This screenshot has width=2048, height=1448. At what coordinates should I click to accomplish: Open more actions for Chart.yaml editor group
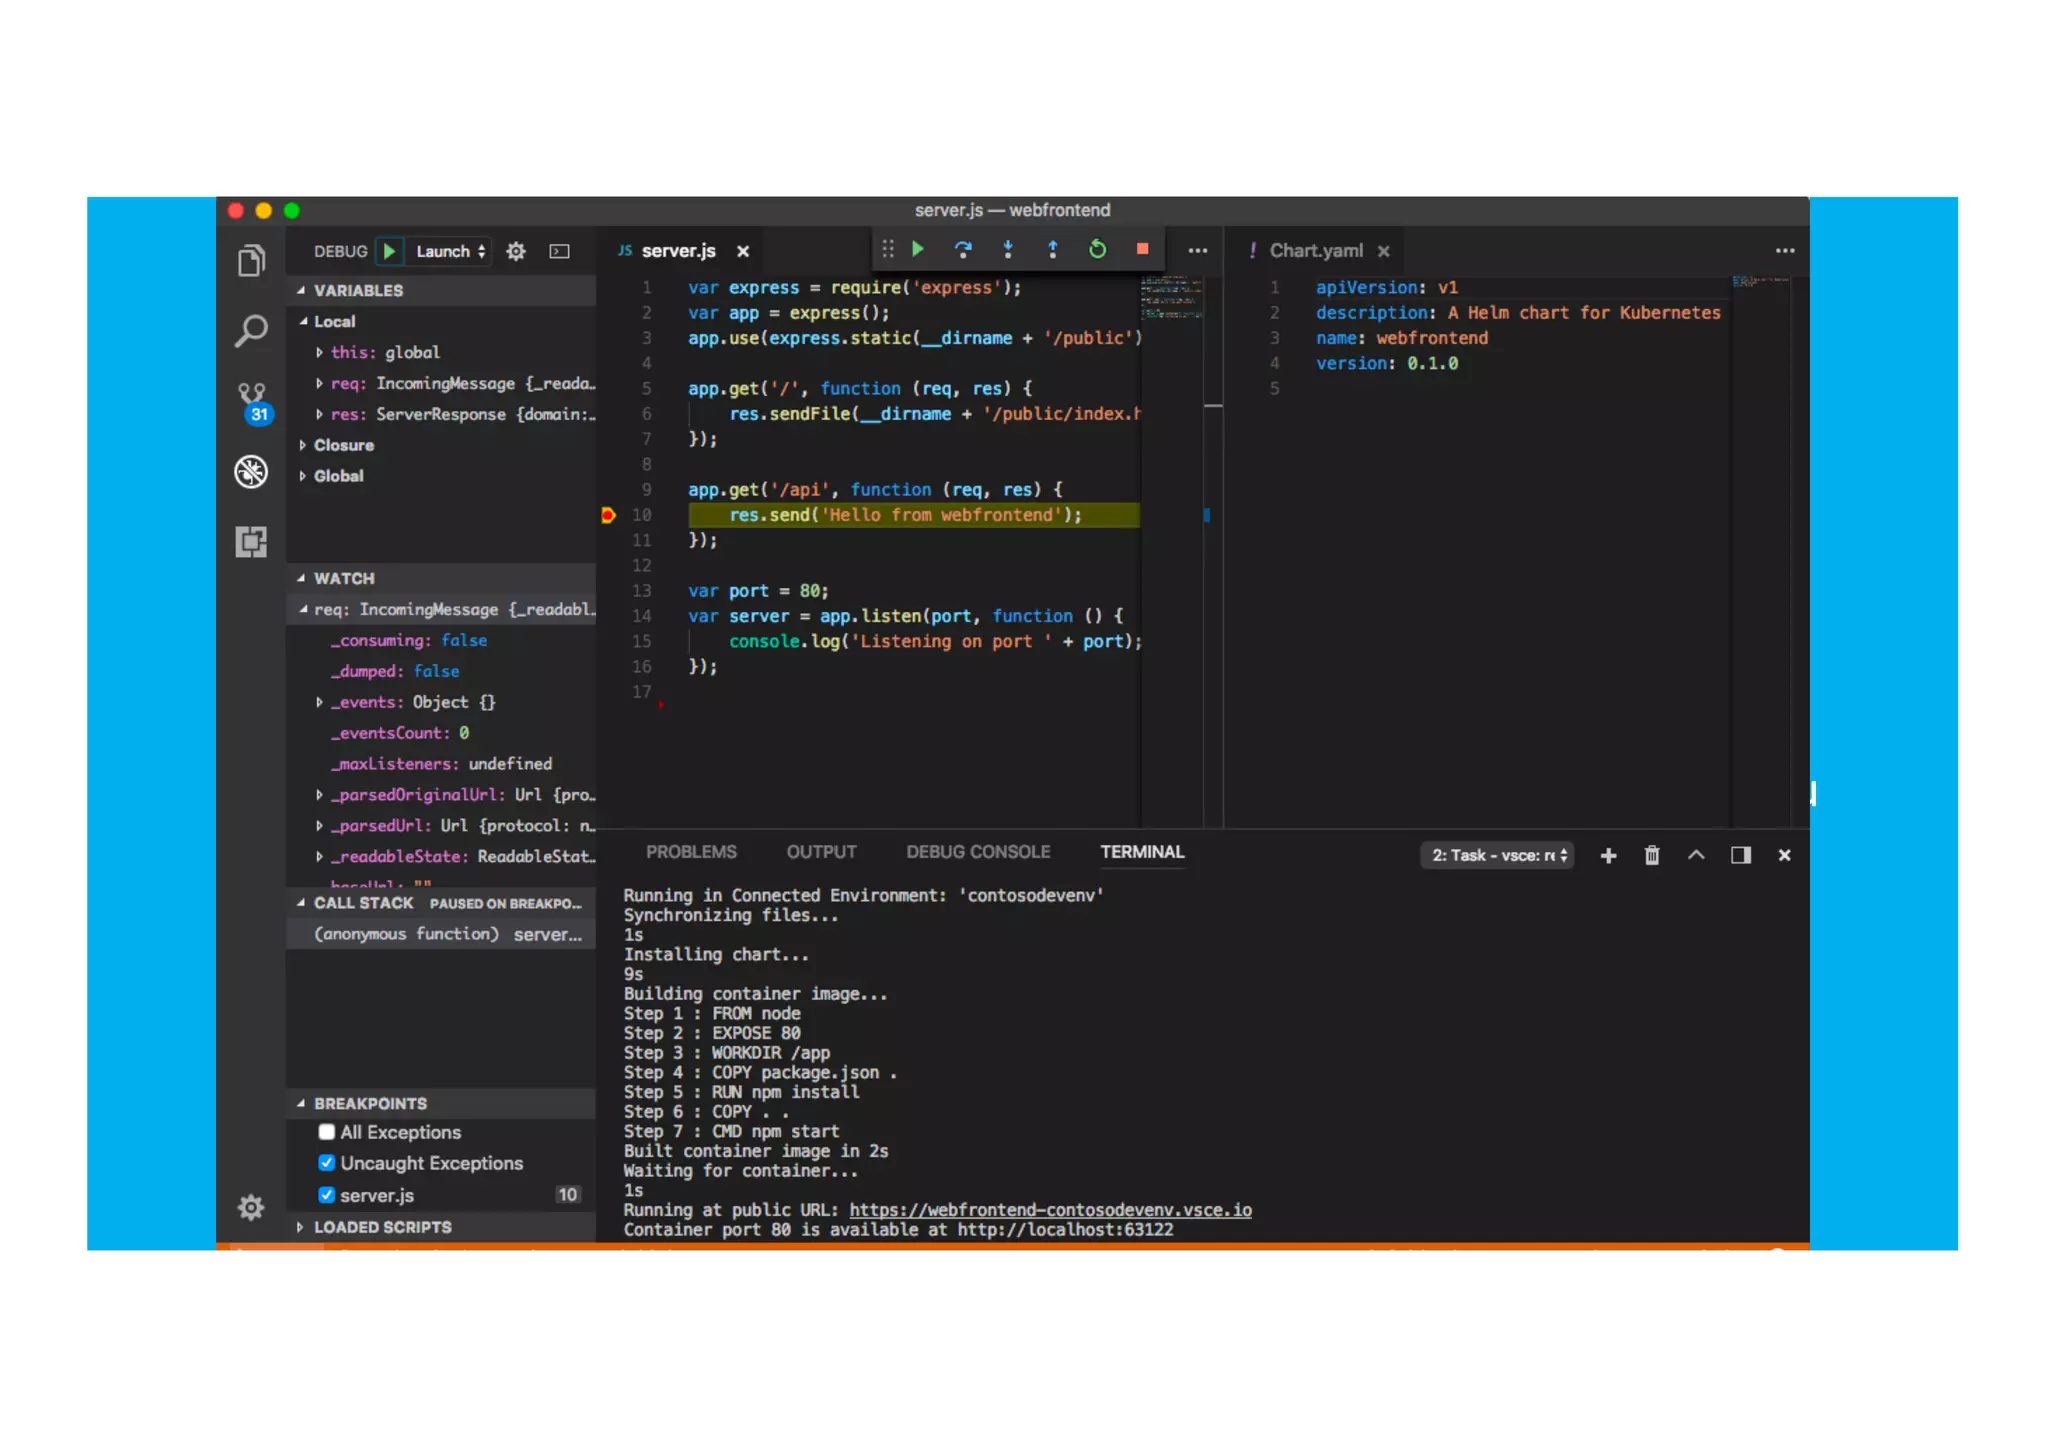click(x=1785, y=251)
